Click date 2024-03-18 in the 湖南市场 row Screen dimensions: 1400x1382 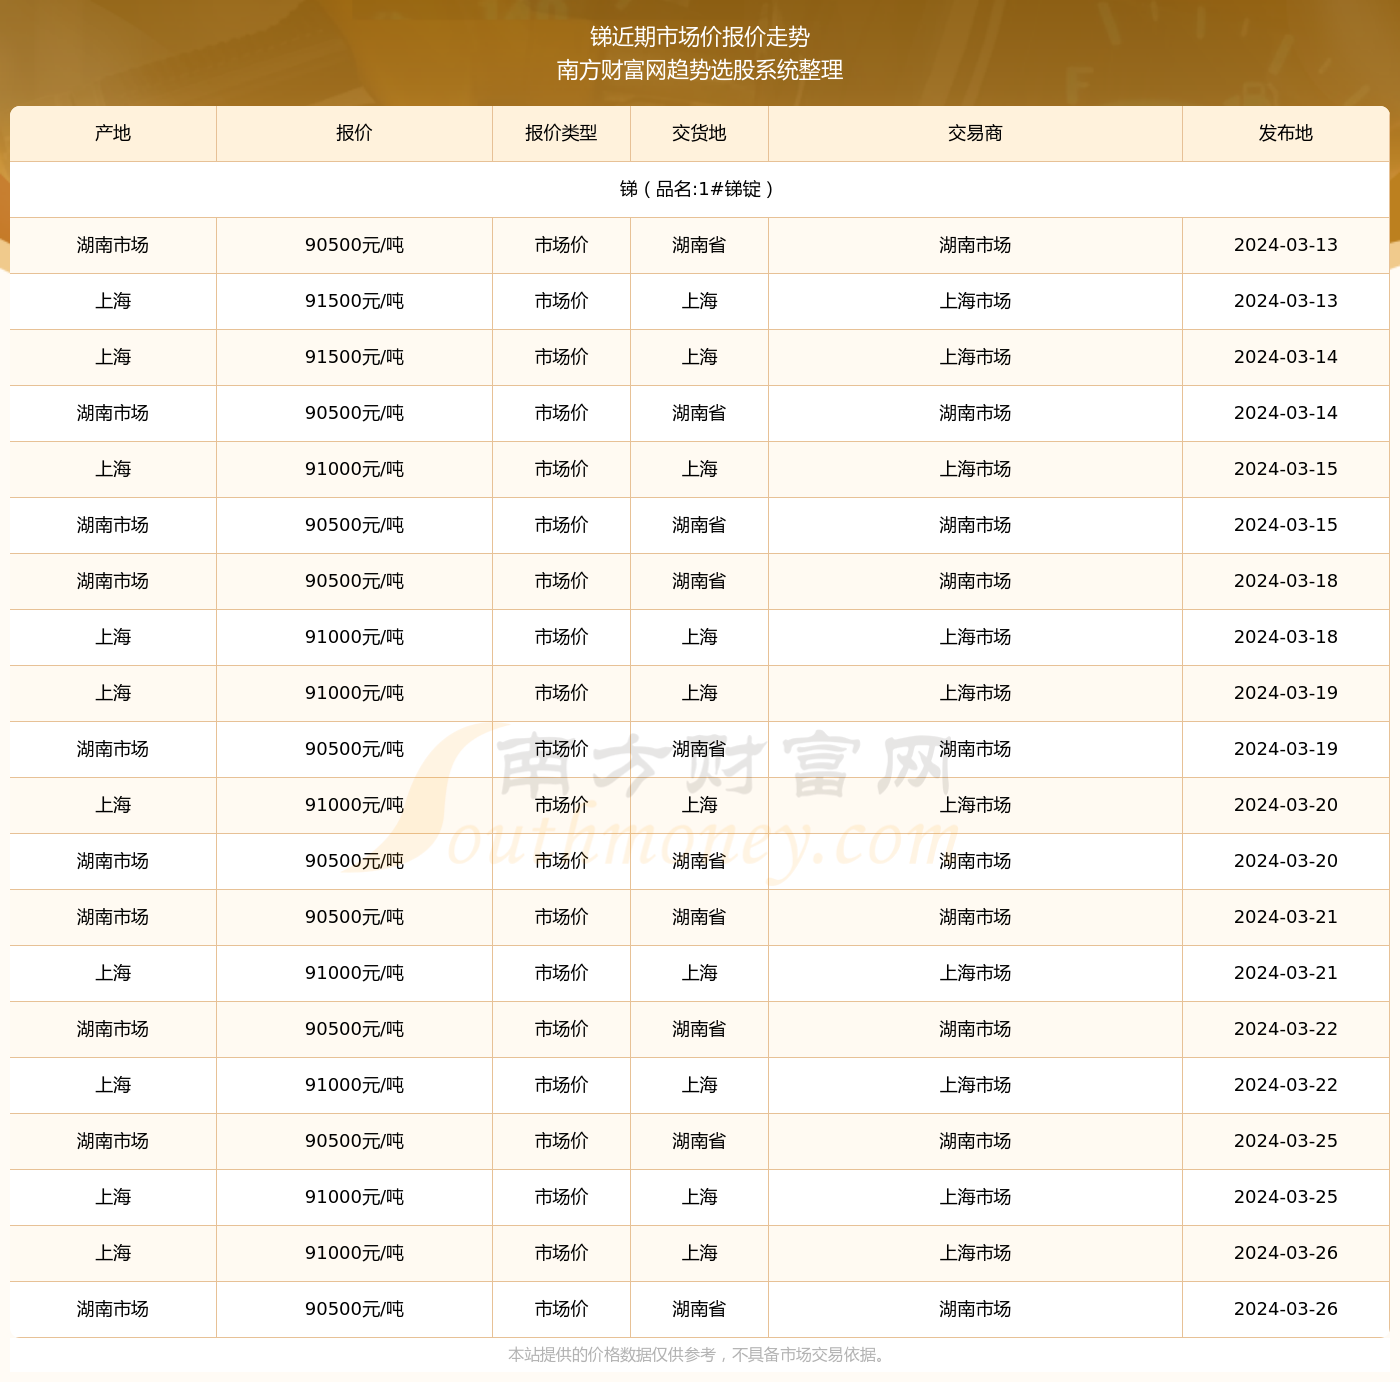(1285, 581)
